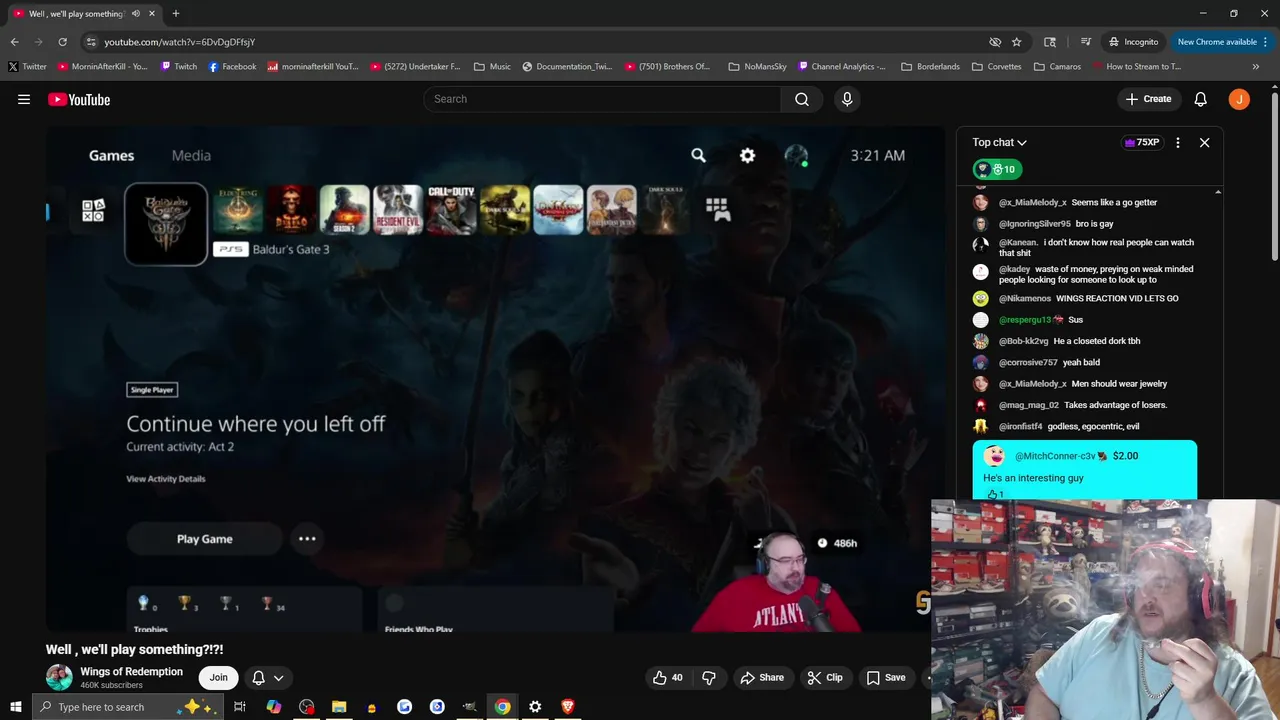Mute the tab using the speaker icon
The width and height of the screenshot is (1280, 720).
135,14
